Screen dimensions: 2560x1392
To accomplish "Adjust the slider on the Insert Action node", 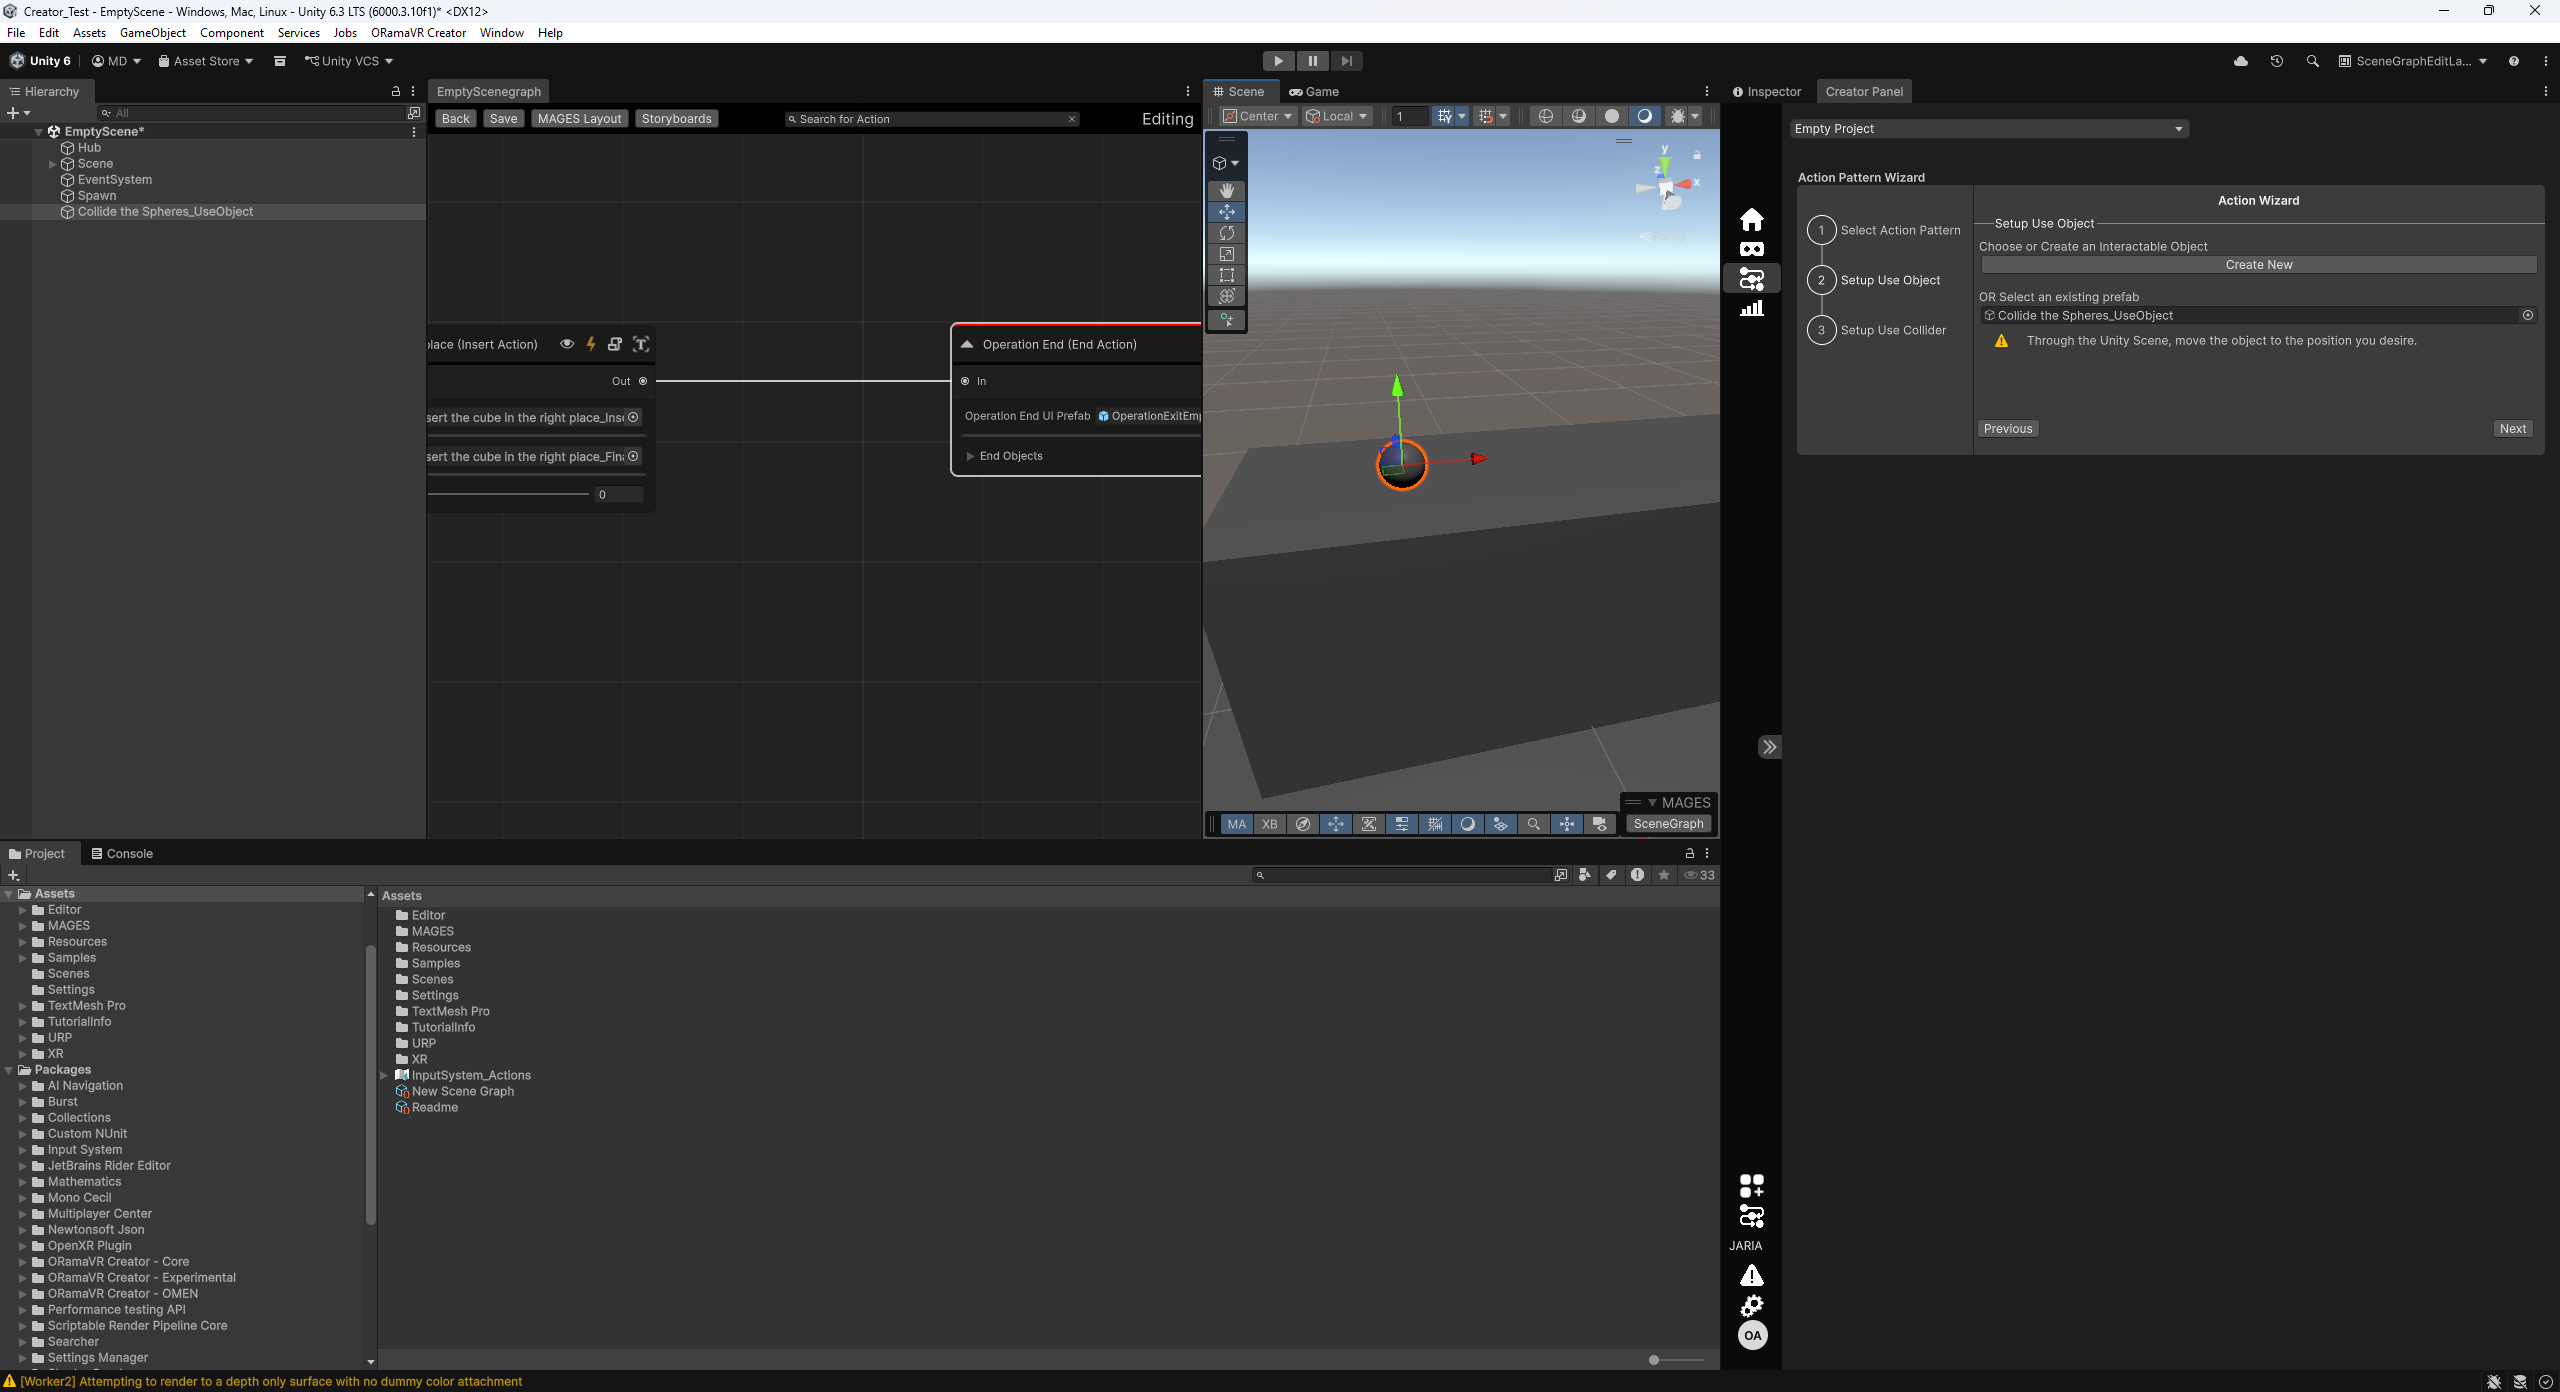I will point(509,494).
